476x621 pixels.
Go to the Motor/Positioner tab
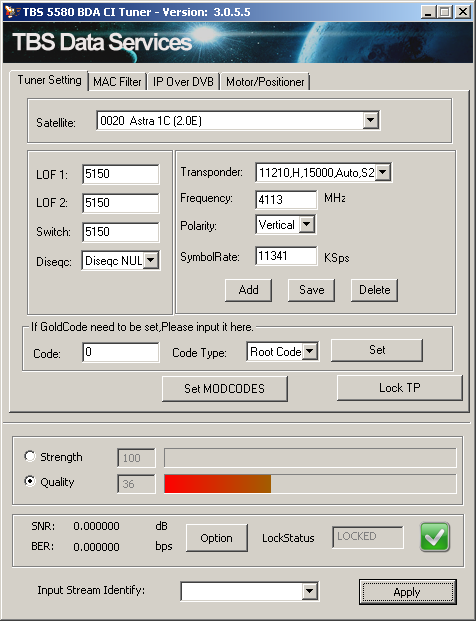coord(265,82)
